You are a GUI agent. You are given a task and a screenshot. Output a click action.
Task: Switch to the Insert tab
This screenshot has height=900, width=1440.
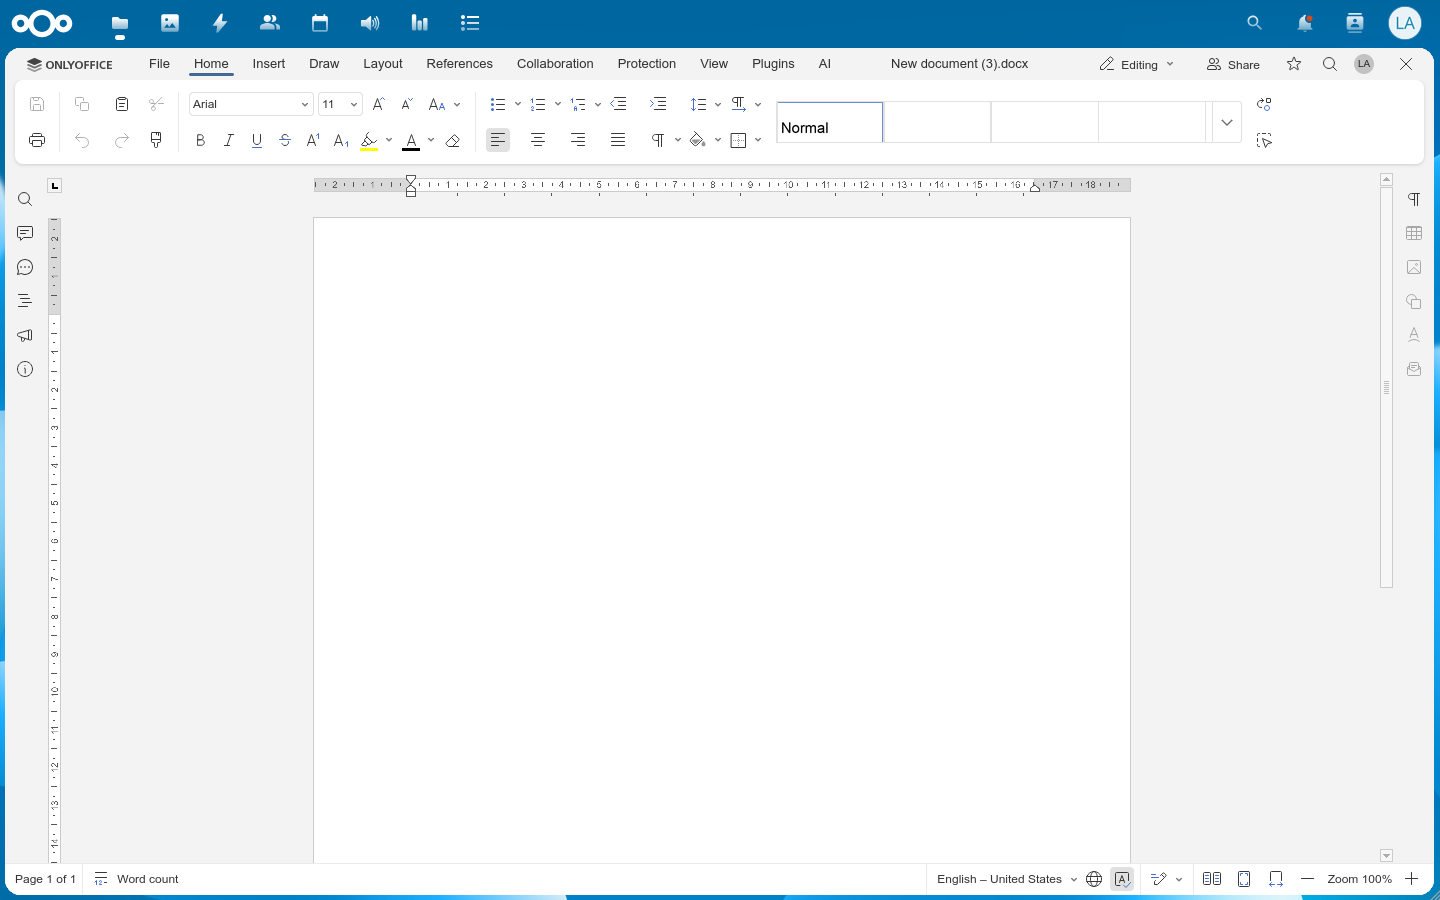click(x=269, y=64)
